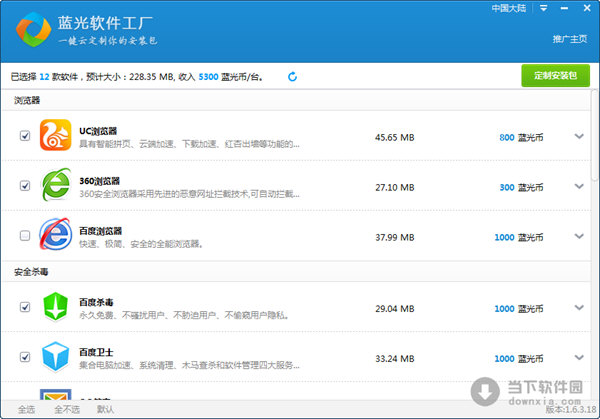Click the 百度浏览器 app icon
The height and width of the screenshot is (419, 600).
(55, 234)
